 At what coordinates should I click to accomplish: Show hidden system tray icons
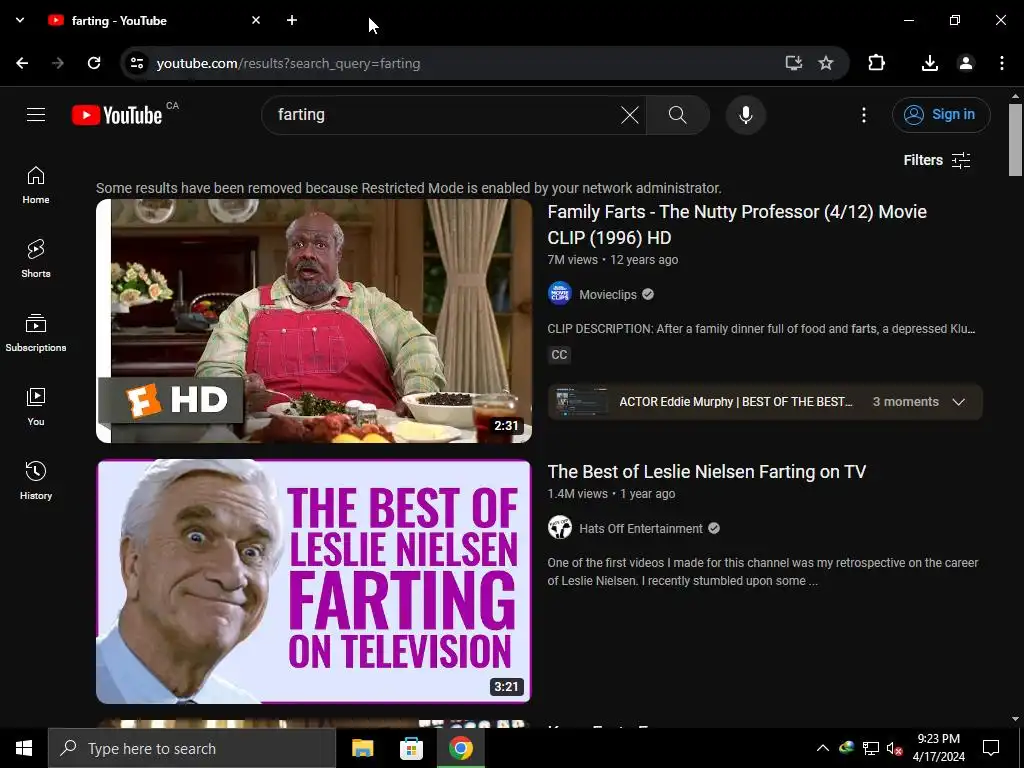[x=823, y=748]
